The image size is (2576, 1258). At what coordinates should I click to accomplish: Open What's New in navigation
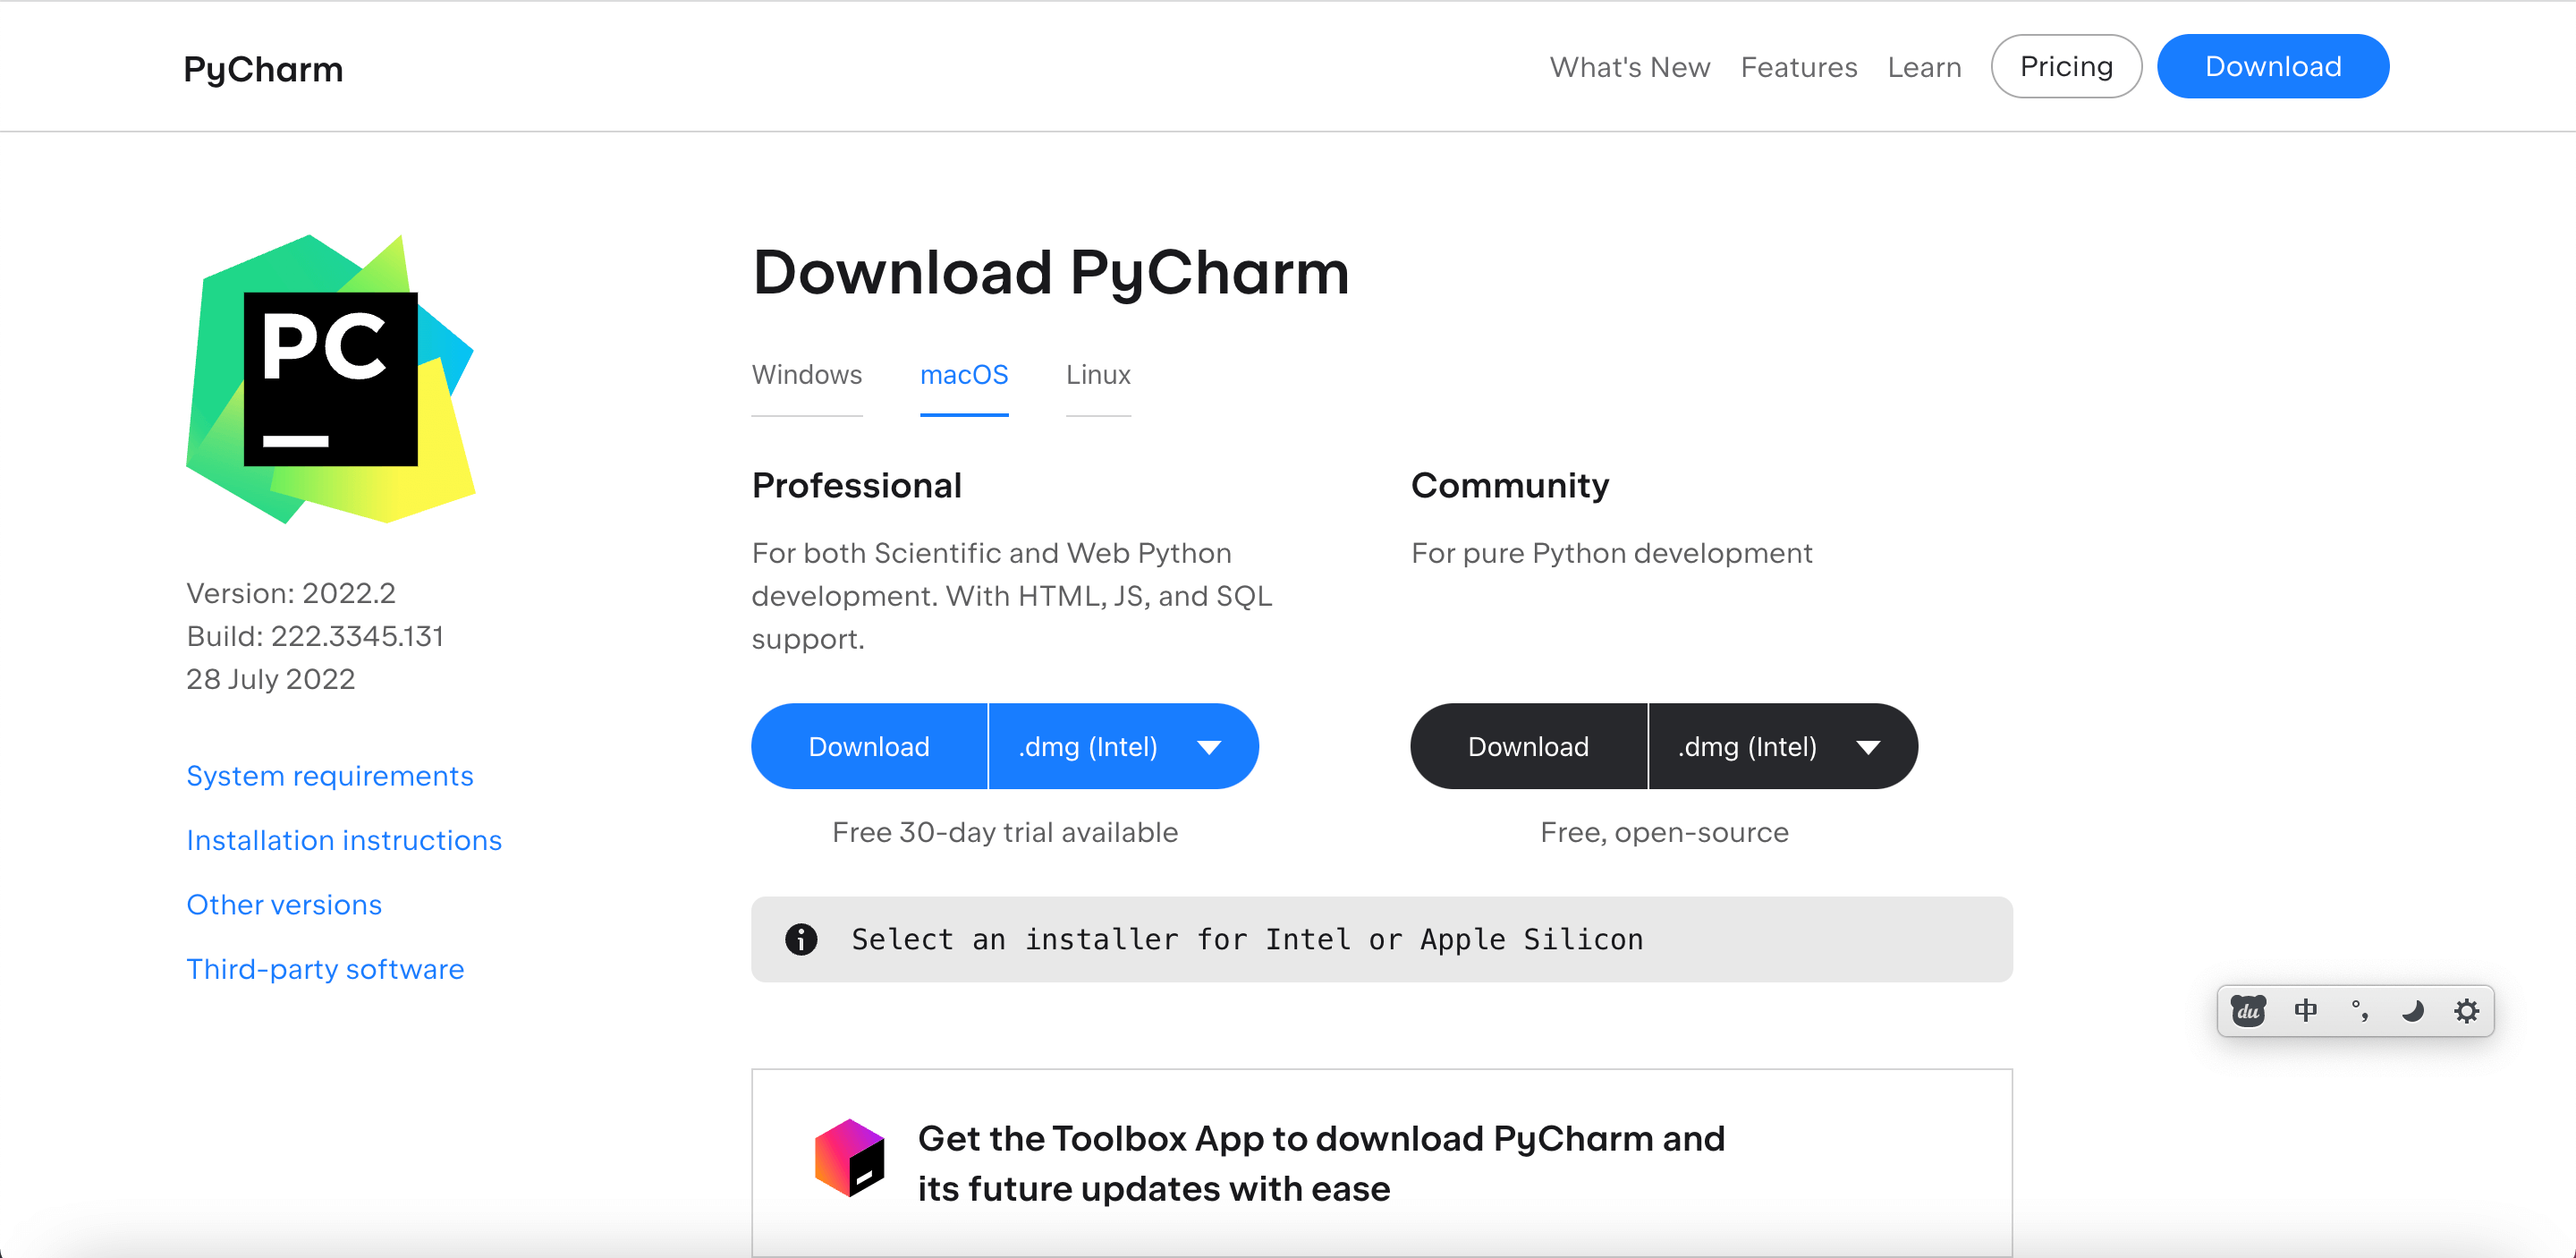pyautogui.click(x=1629, y=67)
